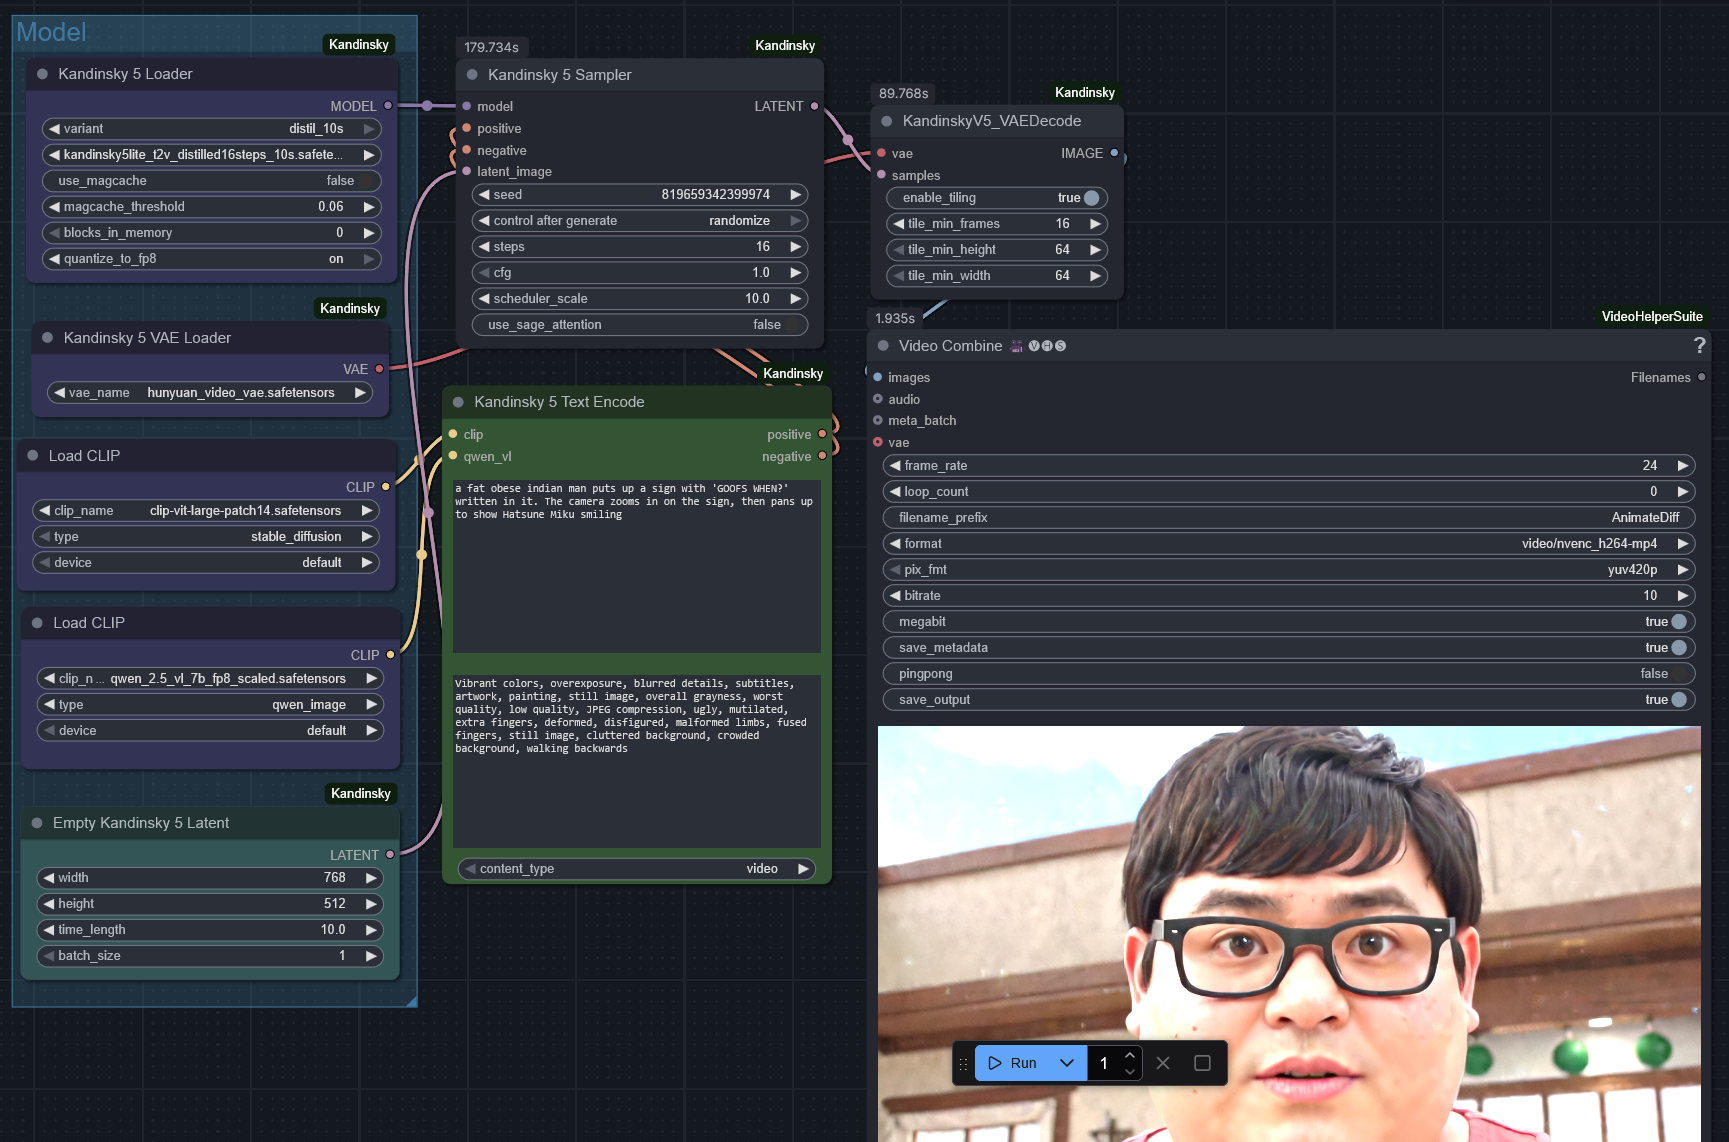Click the Model group title

[51, 32]
